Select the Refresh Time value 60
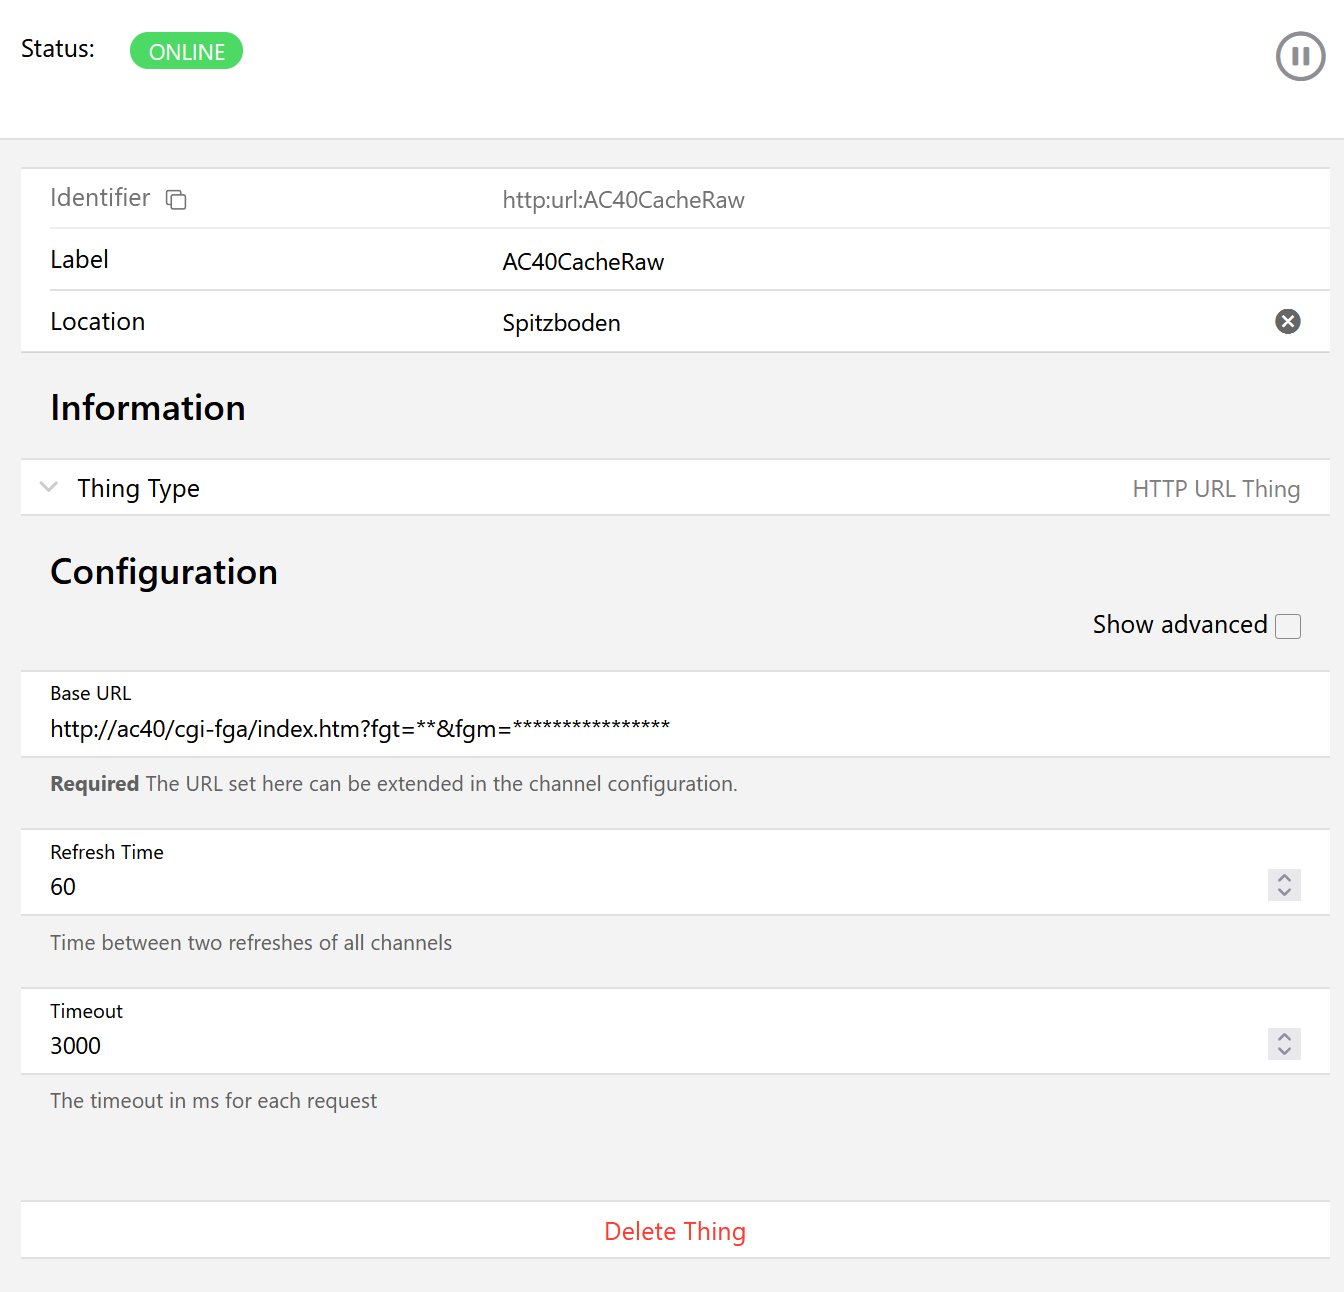Viewport: 1344px width, 1292px height. point(63,887)
